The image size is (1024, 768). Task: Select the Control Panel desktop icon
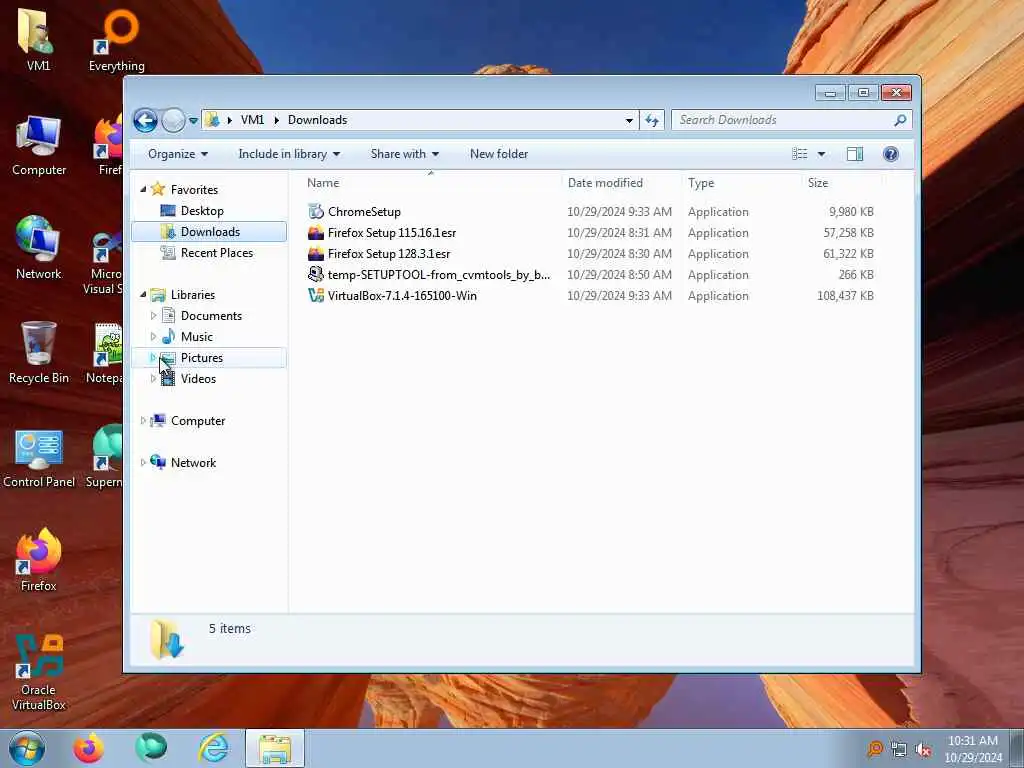click(39, 458)
